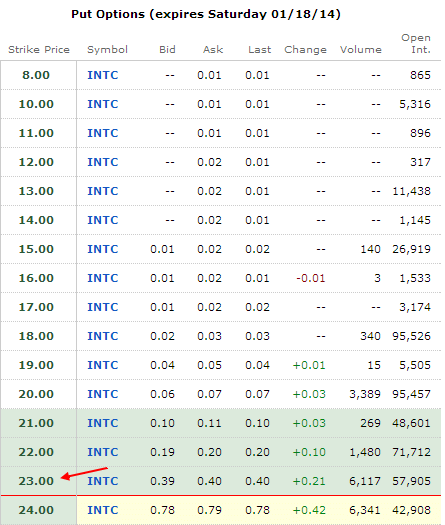
Task: Click the Volume column header
Action: [361, 50]
